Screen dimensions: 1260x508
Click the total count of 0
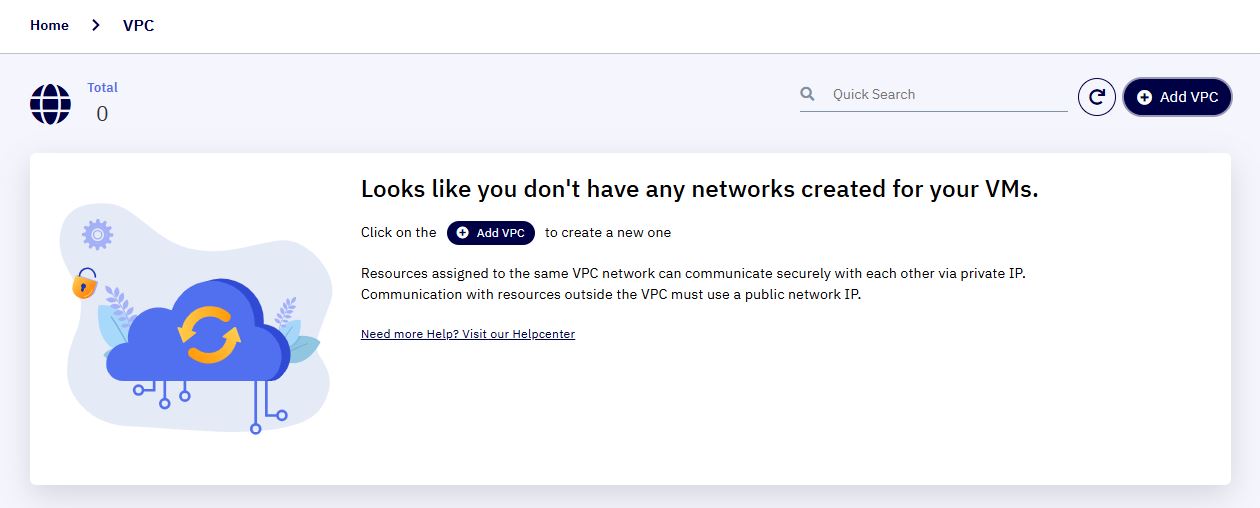(x=102, y=114)
